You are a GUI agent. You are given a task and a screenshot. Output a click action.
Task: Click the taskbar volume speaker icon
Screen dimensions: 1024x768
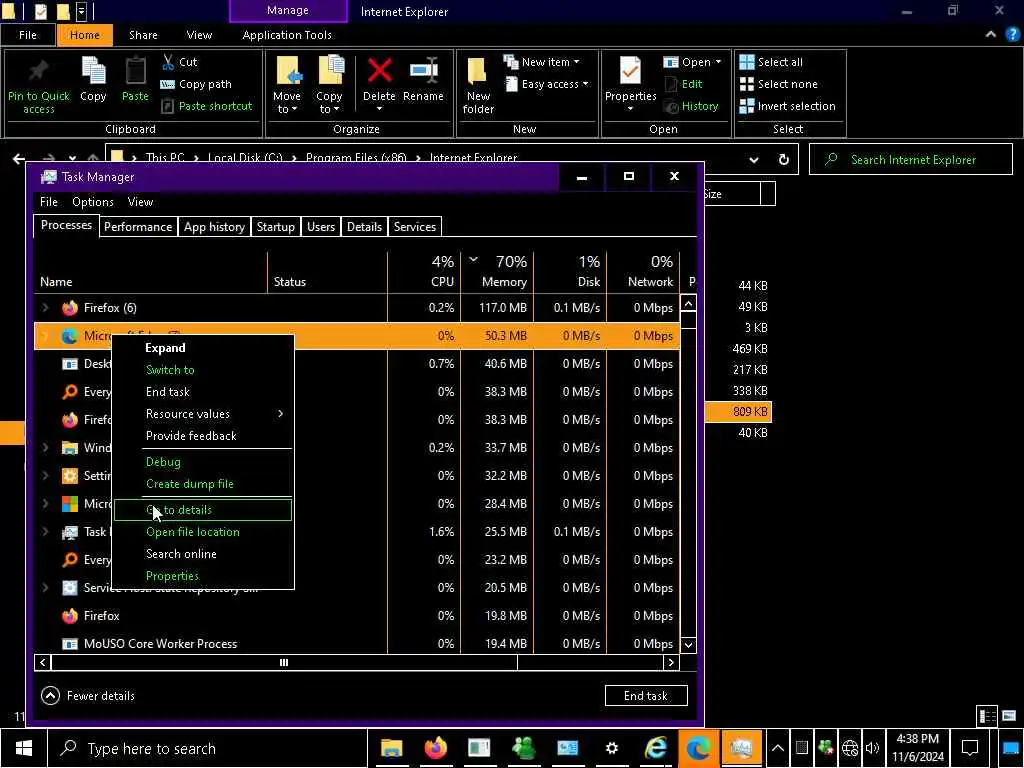[872, 748]
